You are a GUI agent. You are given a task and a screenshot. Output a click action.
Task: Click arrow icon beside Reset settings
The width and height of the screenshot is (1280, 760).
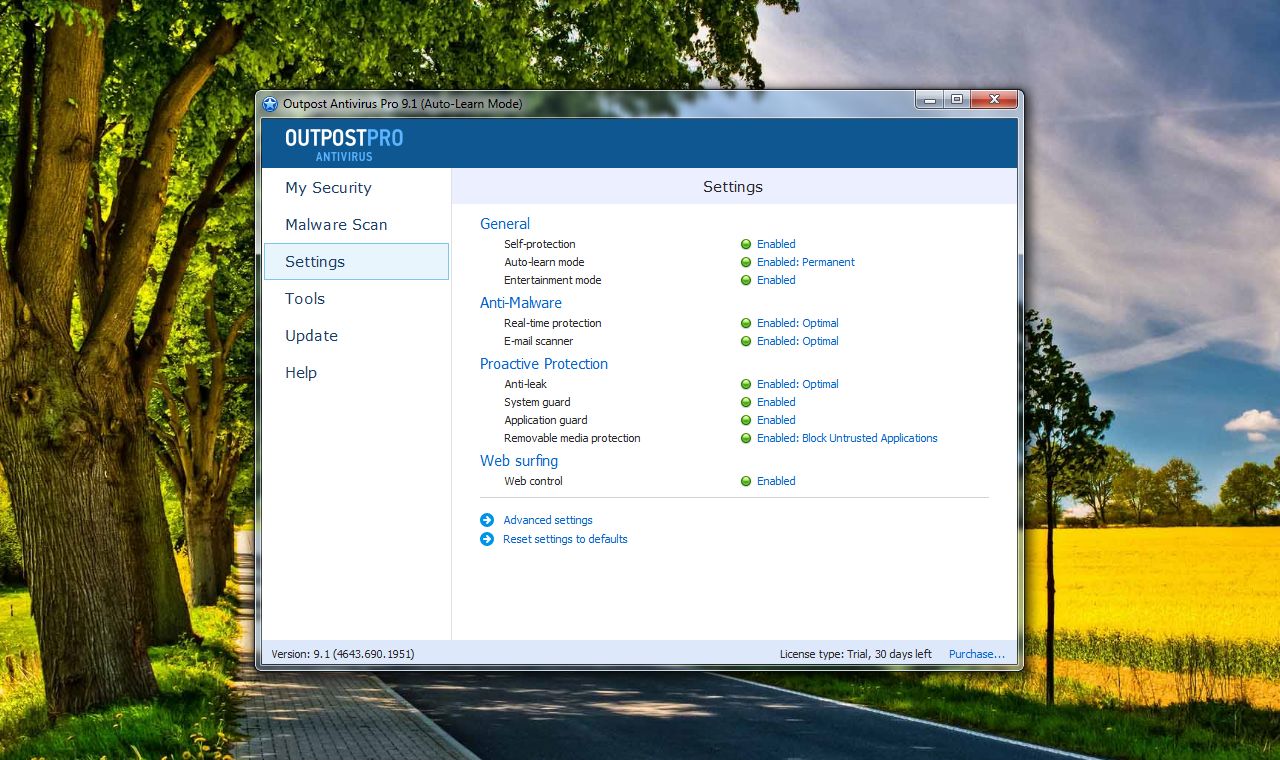487,539
